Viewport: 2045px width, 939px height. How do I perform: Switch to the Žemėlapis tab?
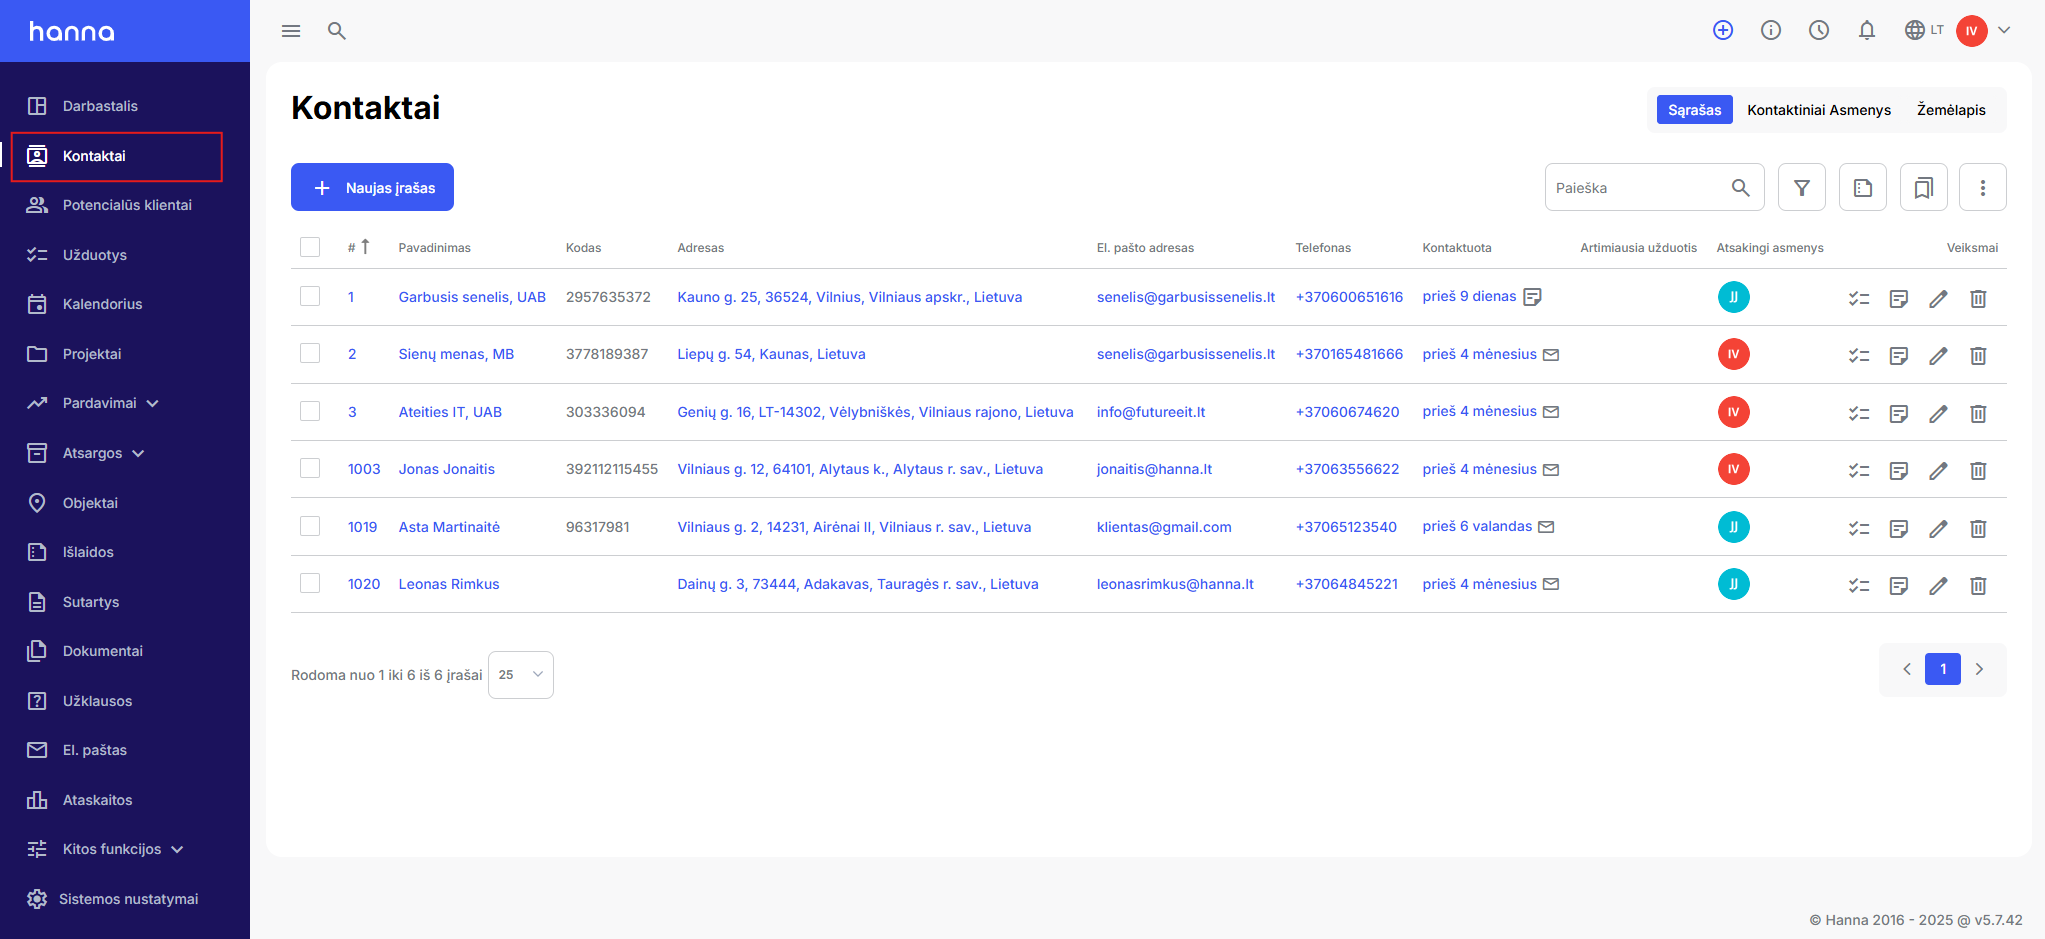[1951, 110]
